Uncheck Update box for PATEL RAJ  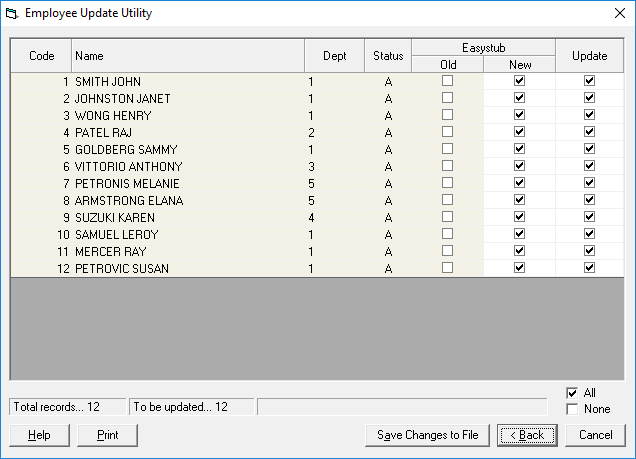[589, 132]
